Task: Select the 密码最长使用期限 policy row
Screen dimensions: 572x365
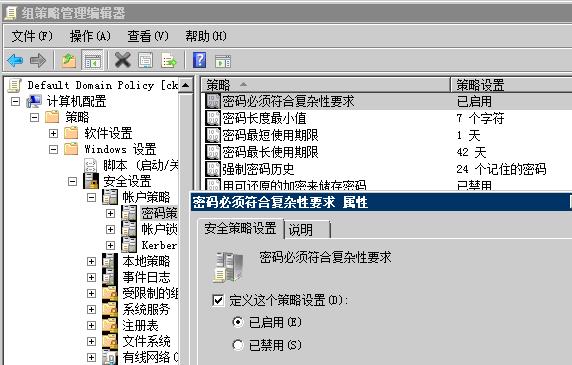Action: [x=387, y=152]
